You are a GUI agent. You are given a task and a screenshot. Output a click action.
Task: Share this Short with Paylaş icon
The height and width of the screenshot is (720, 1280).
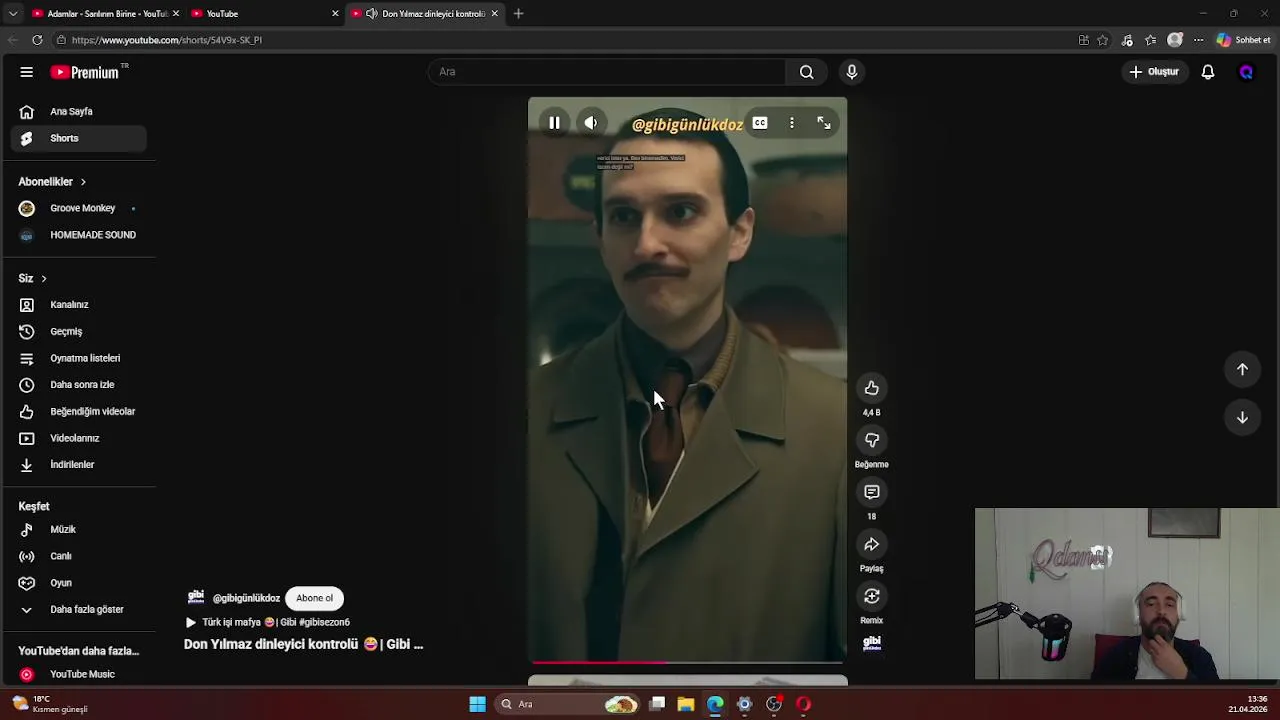coord(872,544)
